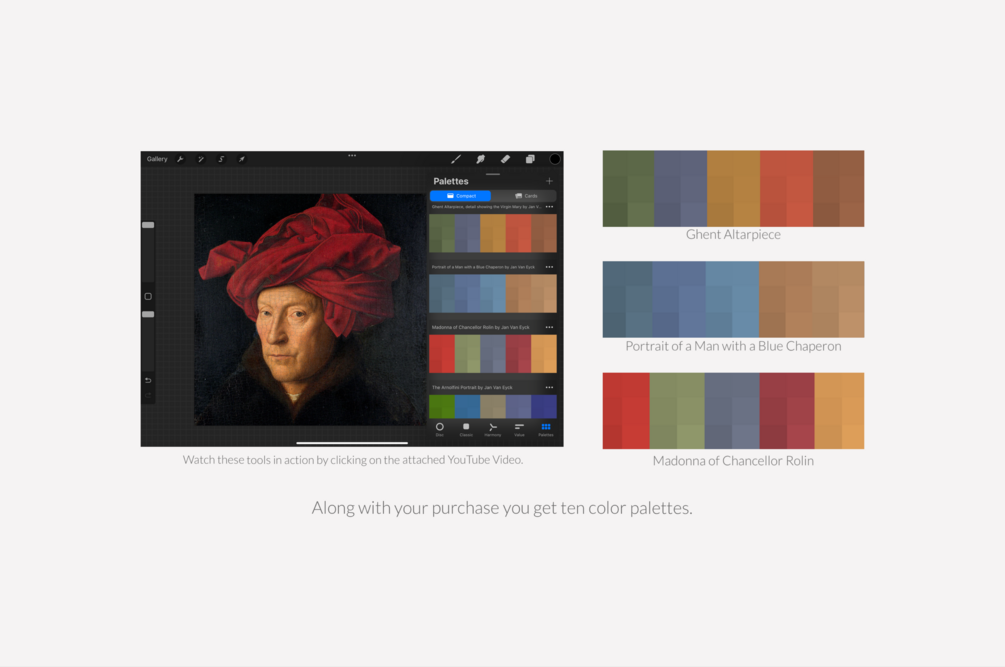Pick the light blue swatch in Blue Chaperon panel palette

(493, 293)
